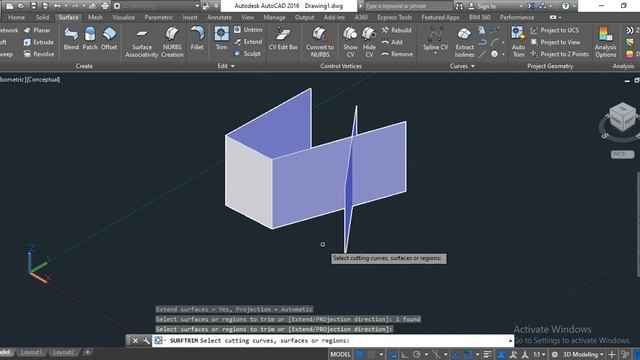Image resolution: width=640 pixels, height=360 pixels.
Task: Open the annotation scale 1:1 dropdown
Action: (x=539, y=354)
